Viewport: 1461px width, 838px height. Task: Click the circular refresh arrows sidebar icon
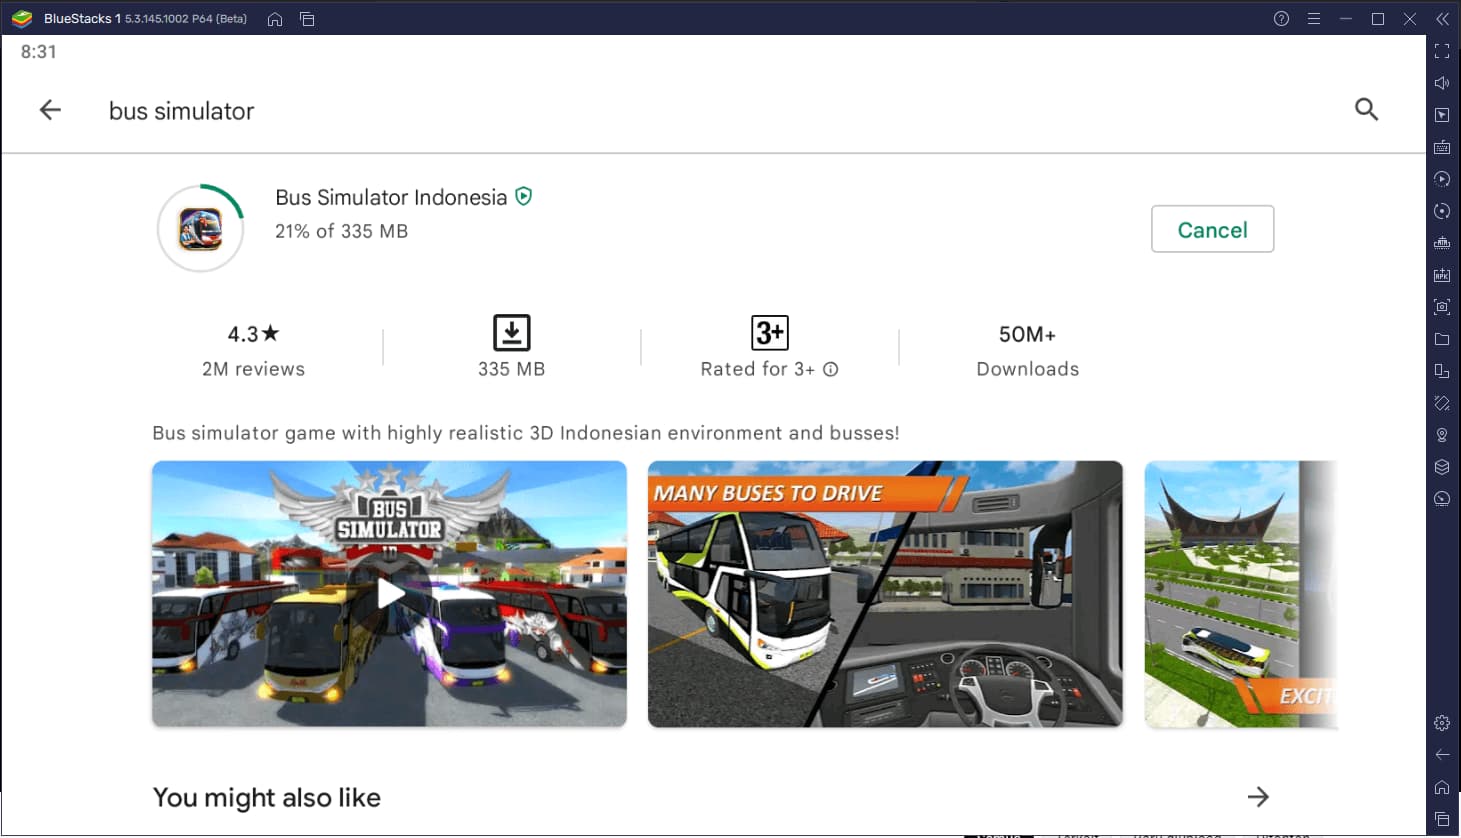pyautogui.click(x=1442, y=211)
